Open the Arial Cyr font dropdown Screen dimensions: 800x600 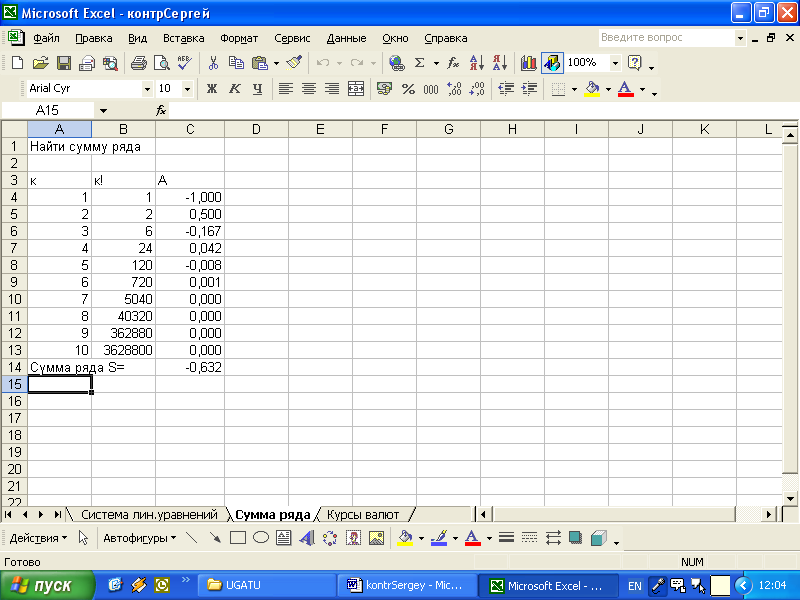[147, 89]
